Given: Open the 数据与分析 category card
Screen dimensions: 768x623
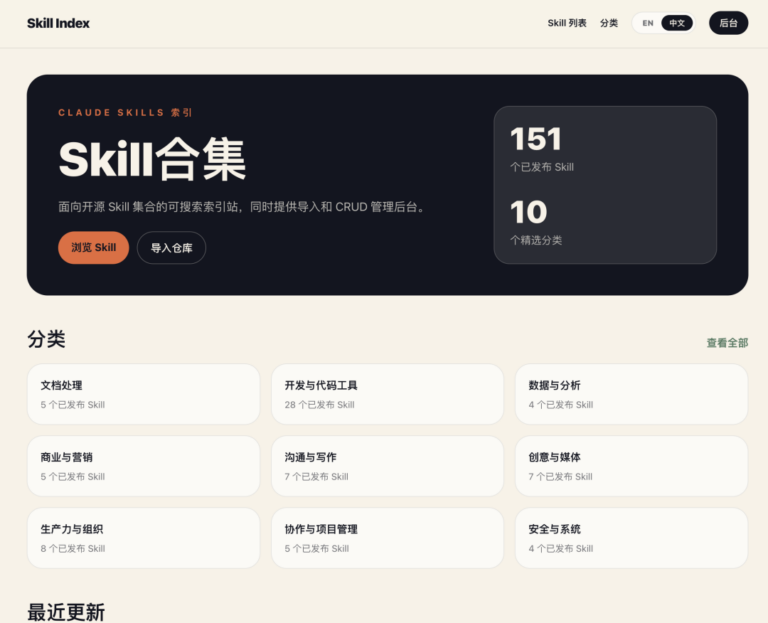Looking at the screenshot, I should [631, 394].
